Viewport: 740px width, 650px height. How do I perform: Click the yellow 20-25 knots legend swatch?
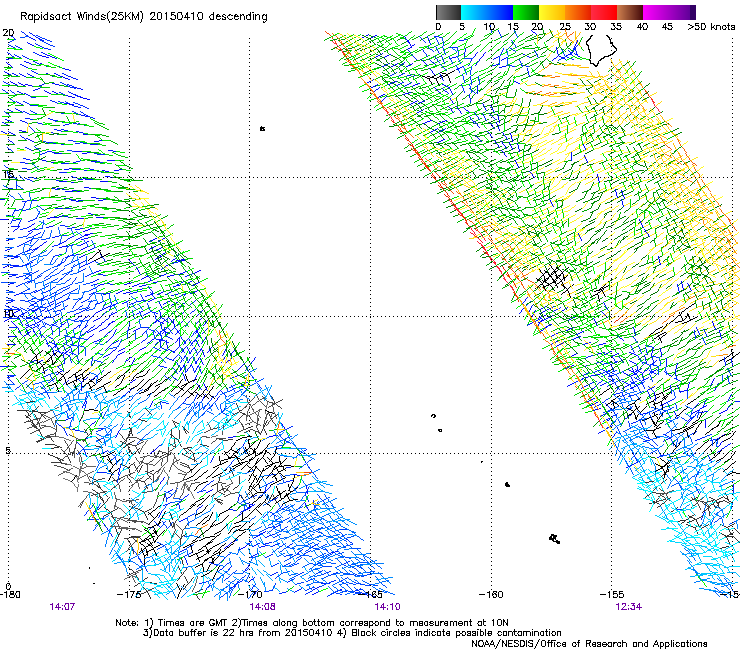click(x=552, y=12)
